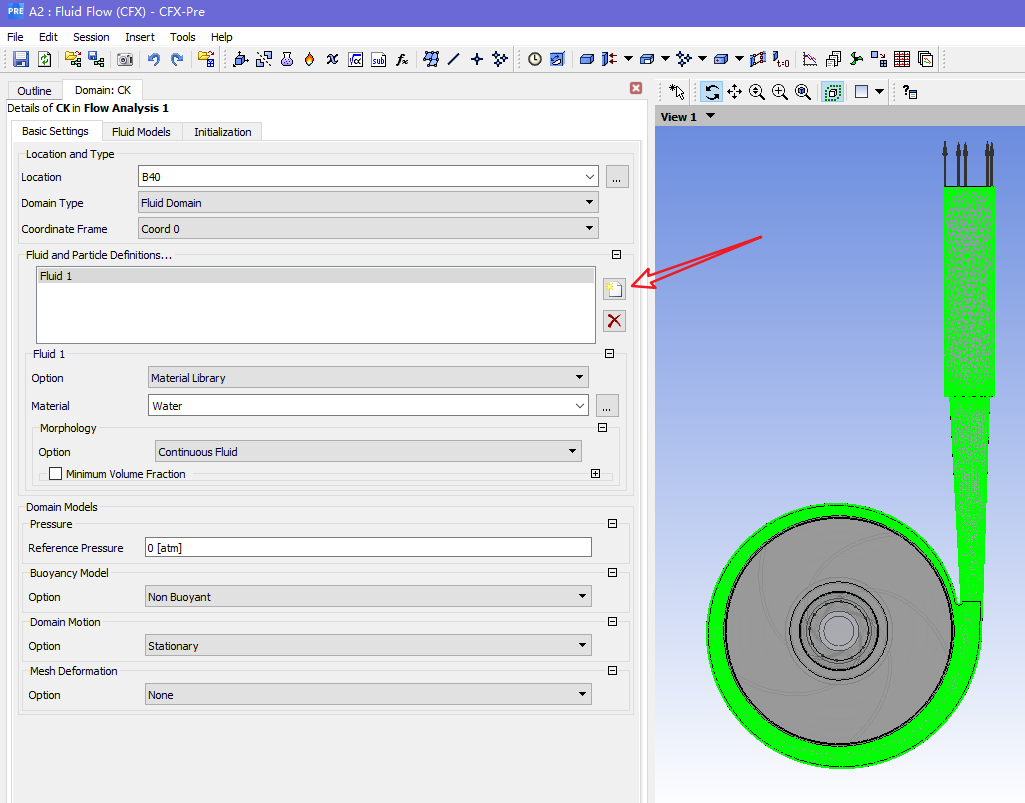Open the Material flask icon
The width and height of the screenshot is (1025, 803).
click(x=287, y=60)
